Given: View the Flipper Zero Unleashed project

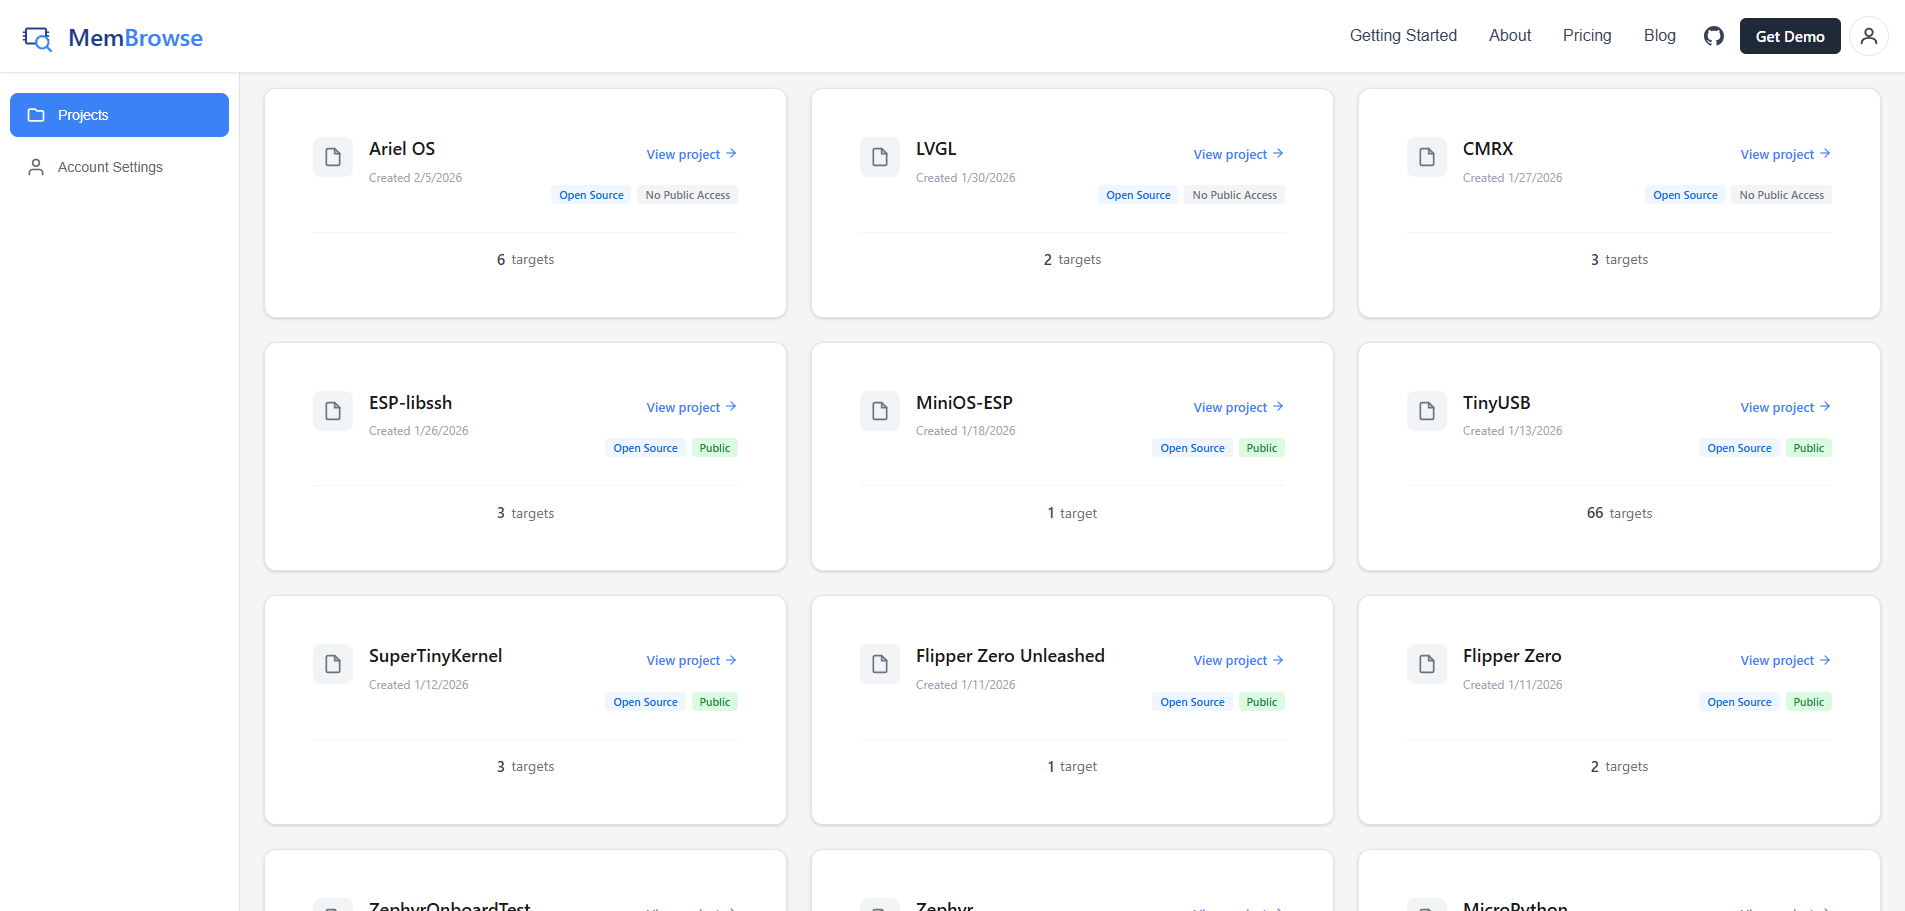Looking at the screenshot, I should pos(1231,660).
